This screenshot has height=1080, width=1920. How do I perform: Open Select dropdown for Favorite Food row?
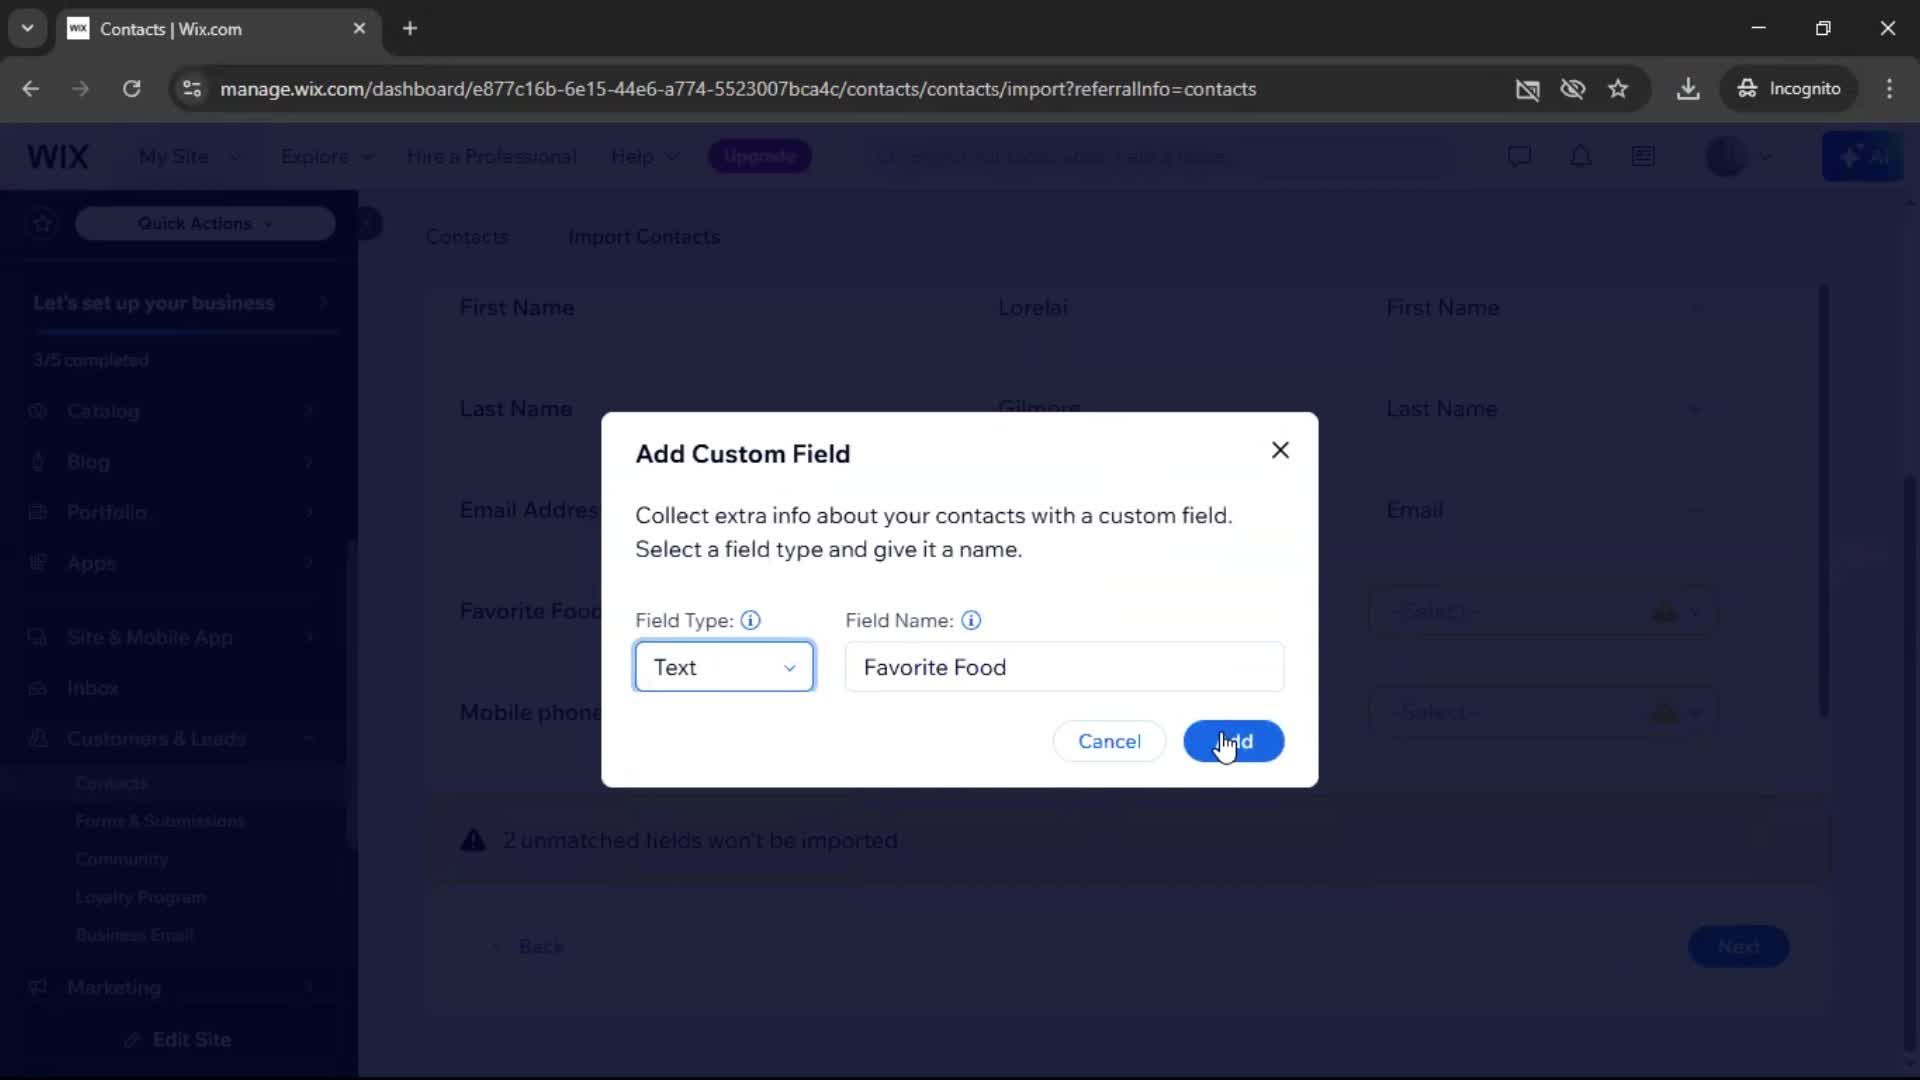[1543, 611]
